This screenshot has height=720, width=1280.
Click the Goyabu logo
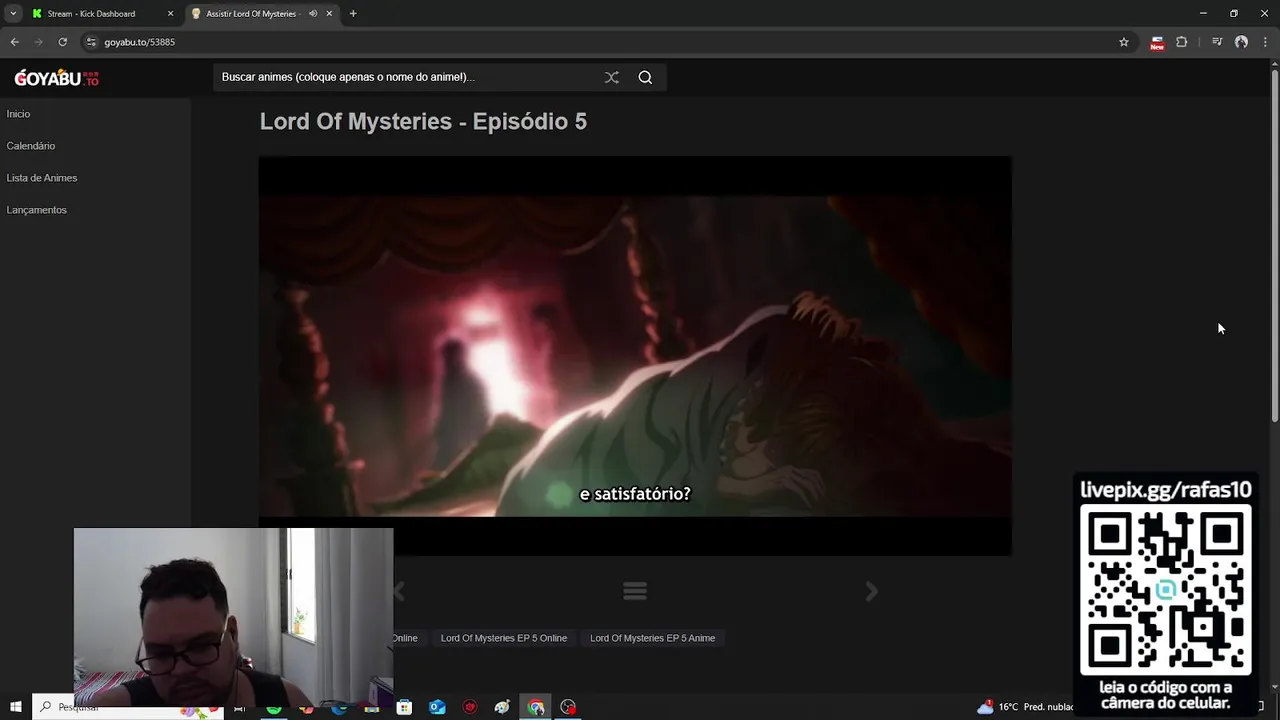tap(57, 78)
